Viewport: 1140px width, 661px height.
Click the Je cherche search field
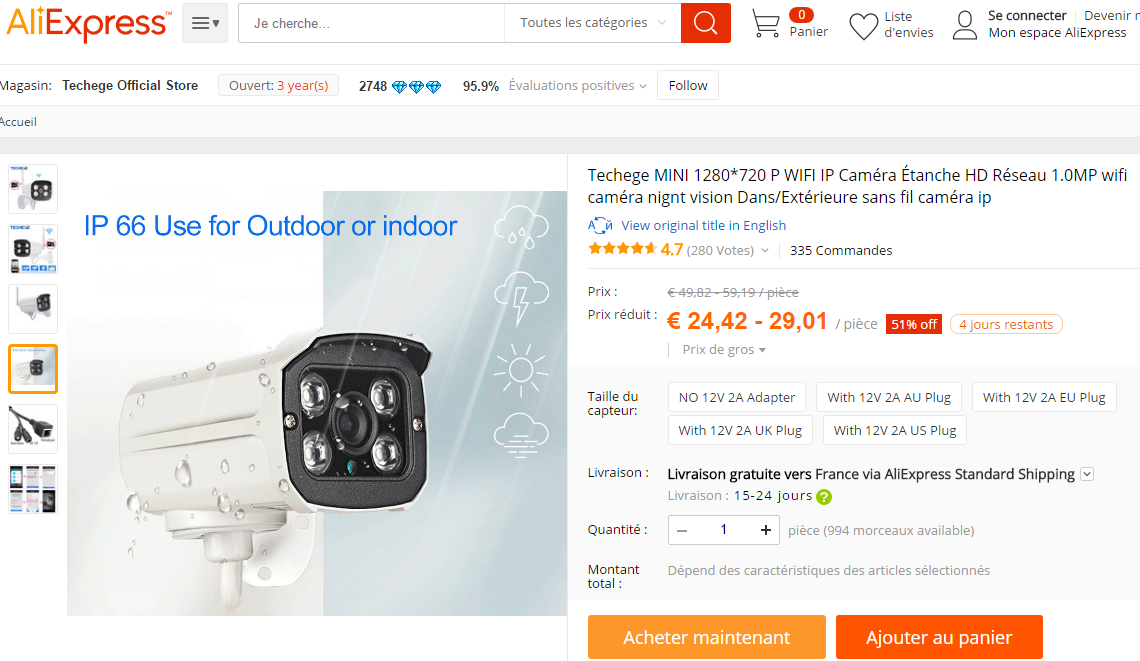[x=372, y=23]
